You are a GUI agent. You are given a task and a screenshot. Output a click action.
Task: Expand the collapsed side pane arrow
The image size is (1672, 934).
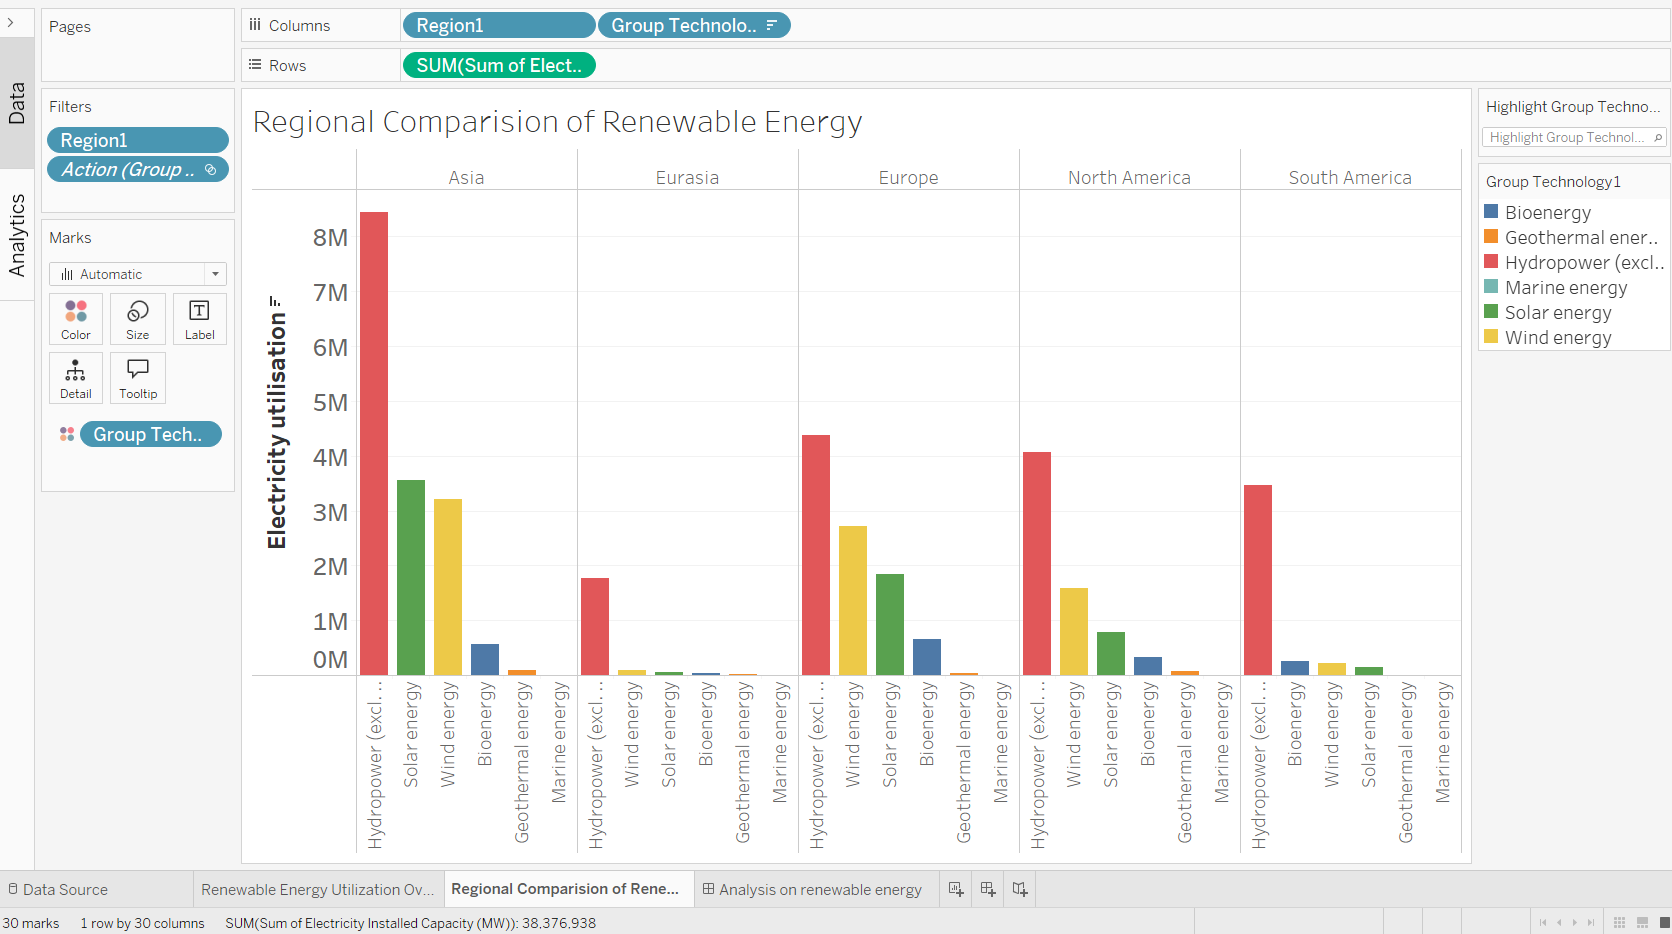(11, 22)
